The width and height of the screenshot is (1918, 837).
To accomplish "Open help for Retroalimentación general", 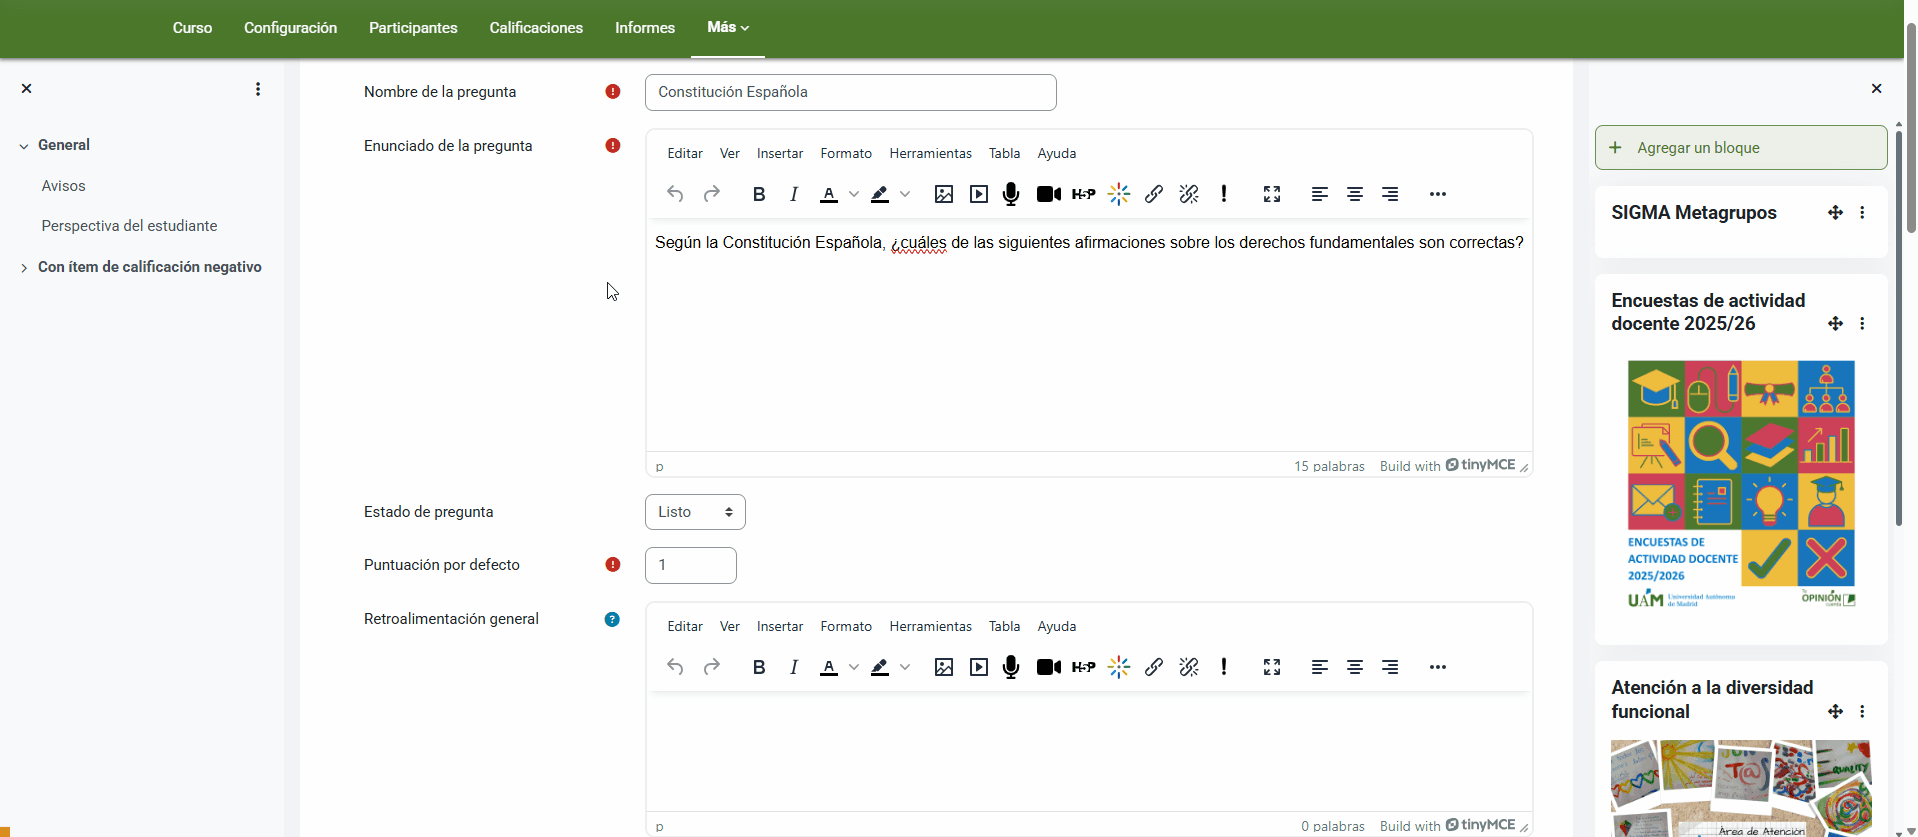I will [612, 619].
